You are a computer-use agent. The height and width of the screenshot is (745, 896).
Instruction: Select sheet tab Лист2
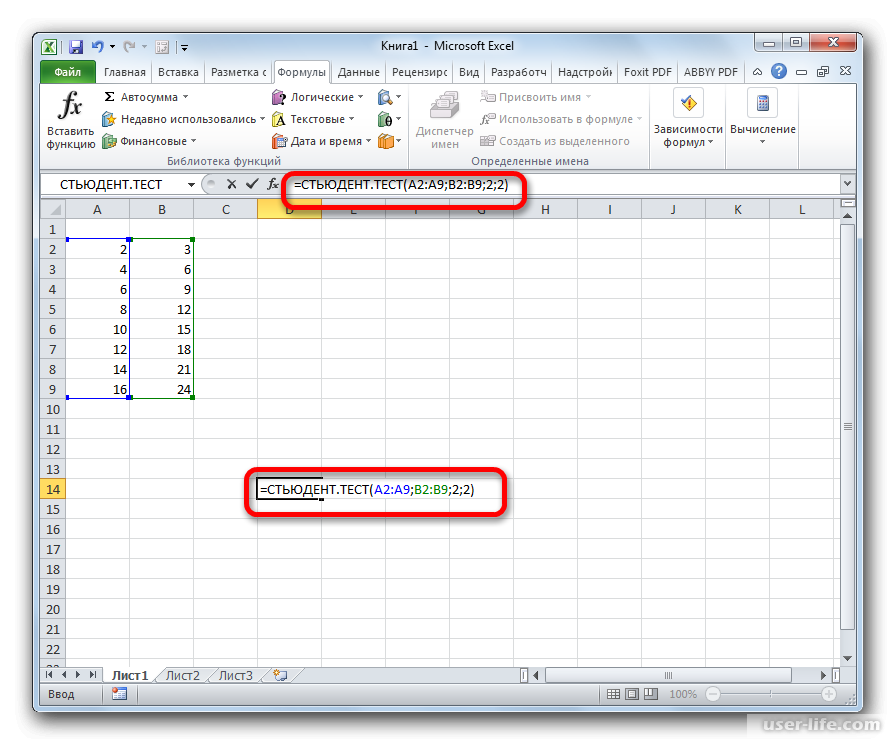coord(183,675)
